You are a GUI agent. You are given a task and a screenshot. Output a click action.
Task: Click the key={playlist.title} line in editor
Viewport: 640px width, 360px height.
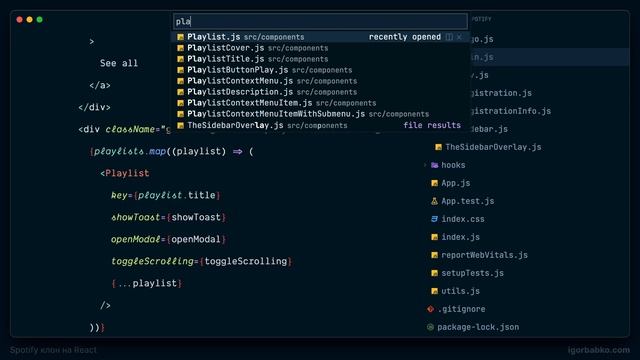(166, 195)
